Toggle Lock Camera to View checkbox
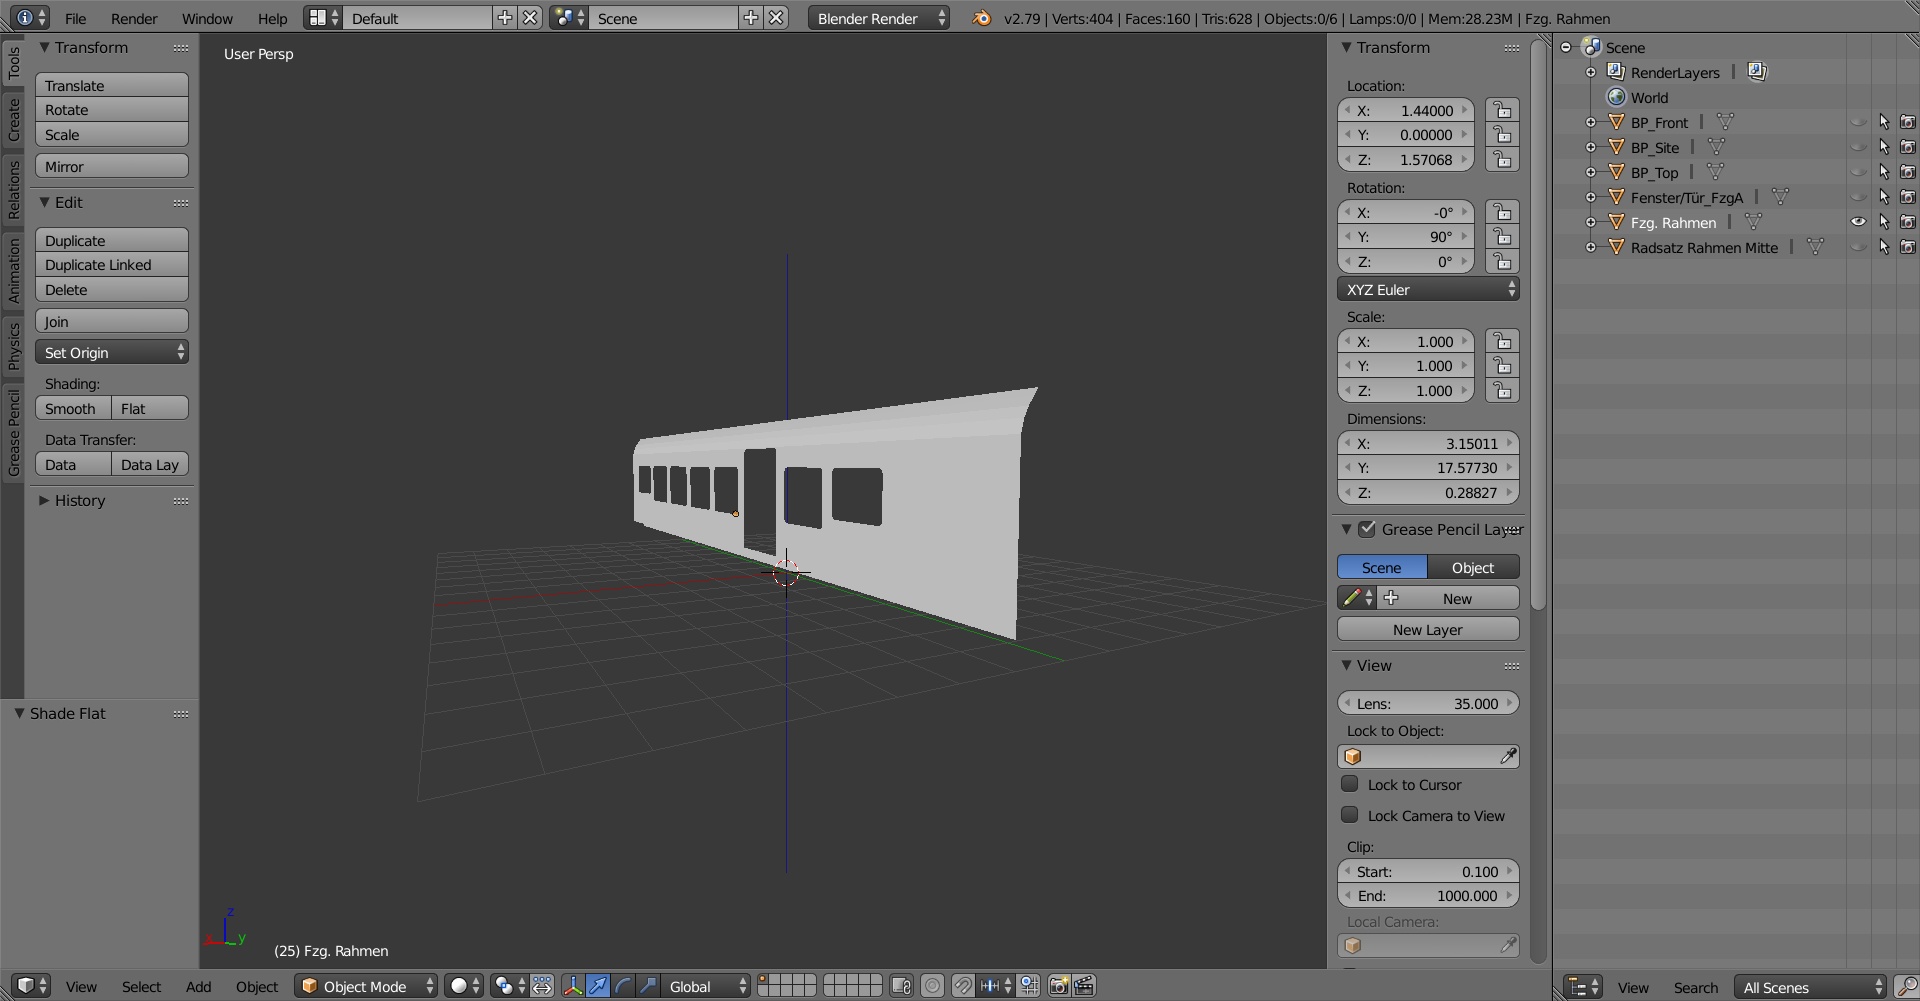 pyautogui.click(x=1350, y=815)
